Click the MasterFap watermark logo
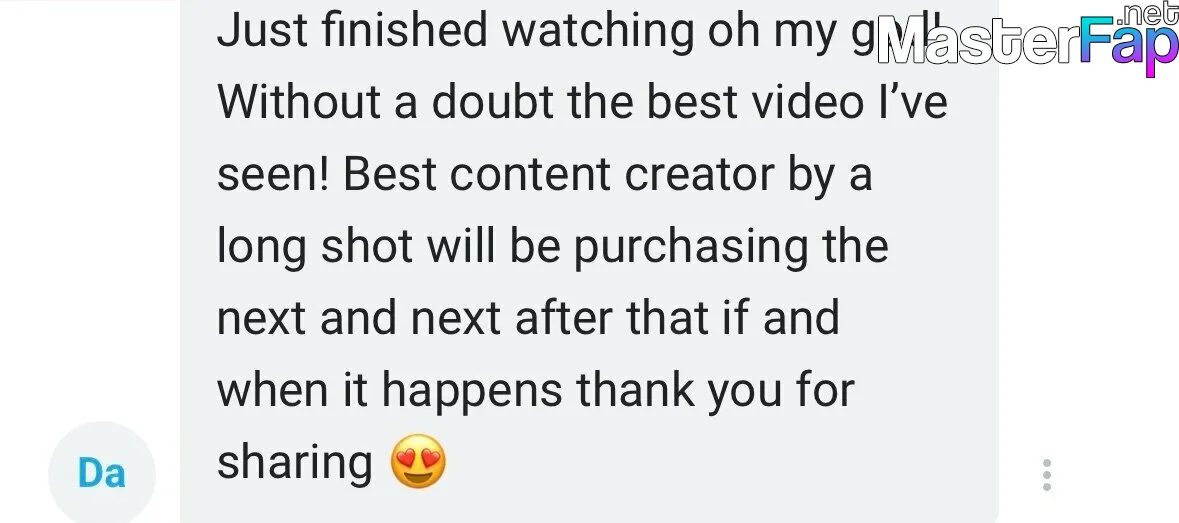This screenshot has height=523, width=1179. 1027,39
